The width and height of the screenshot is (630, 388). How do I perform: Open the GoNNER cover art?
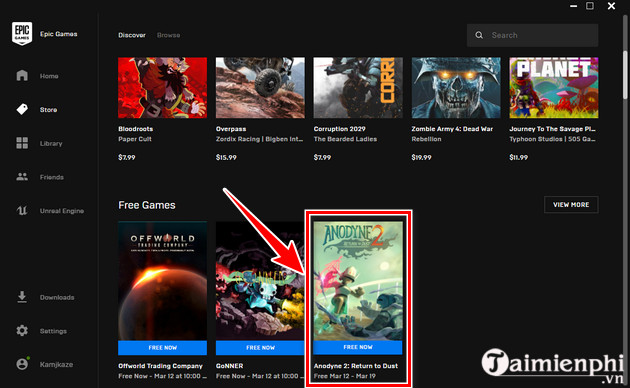tap(260, 281)
